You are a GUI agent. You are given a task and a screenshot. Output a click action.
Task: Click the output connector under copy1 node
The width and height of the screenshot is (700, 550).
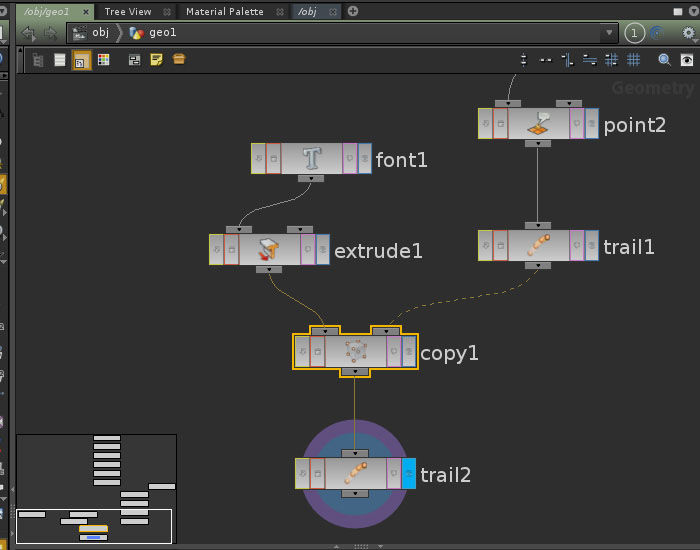pos(355,372)
